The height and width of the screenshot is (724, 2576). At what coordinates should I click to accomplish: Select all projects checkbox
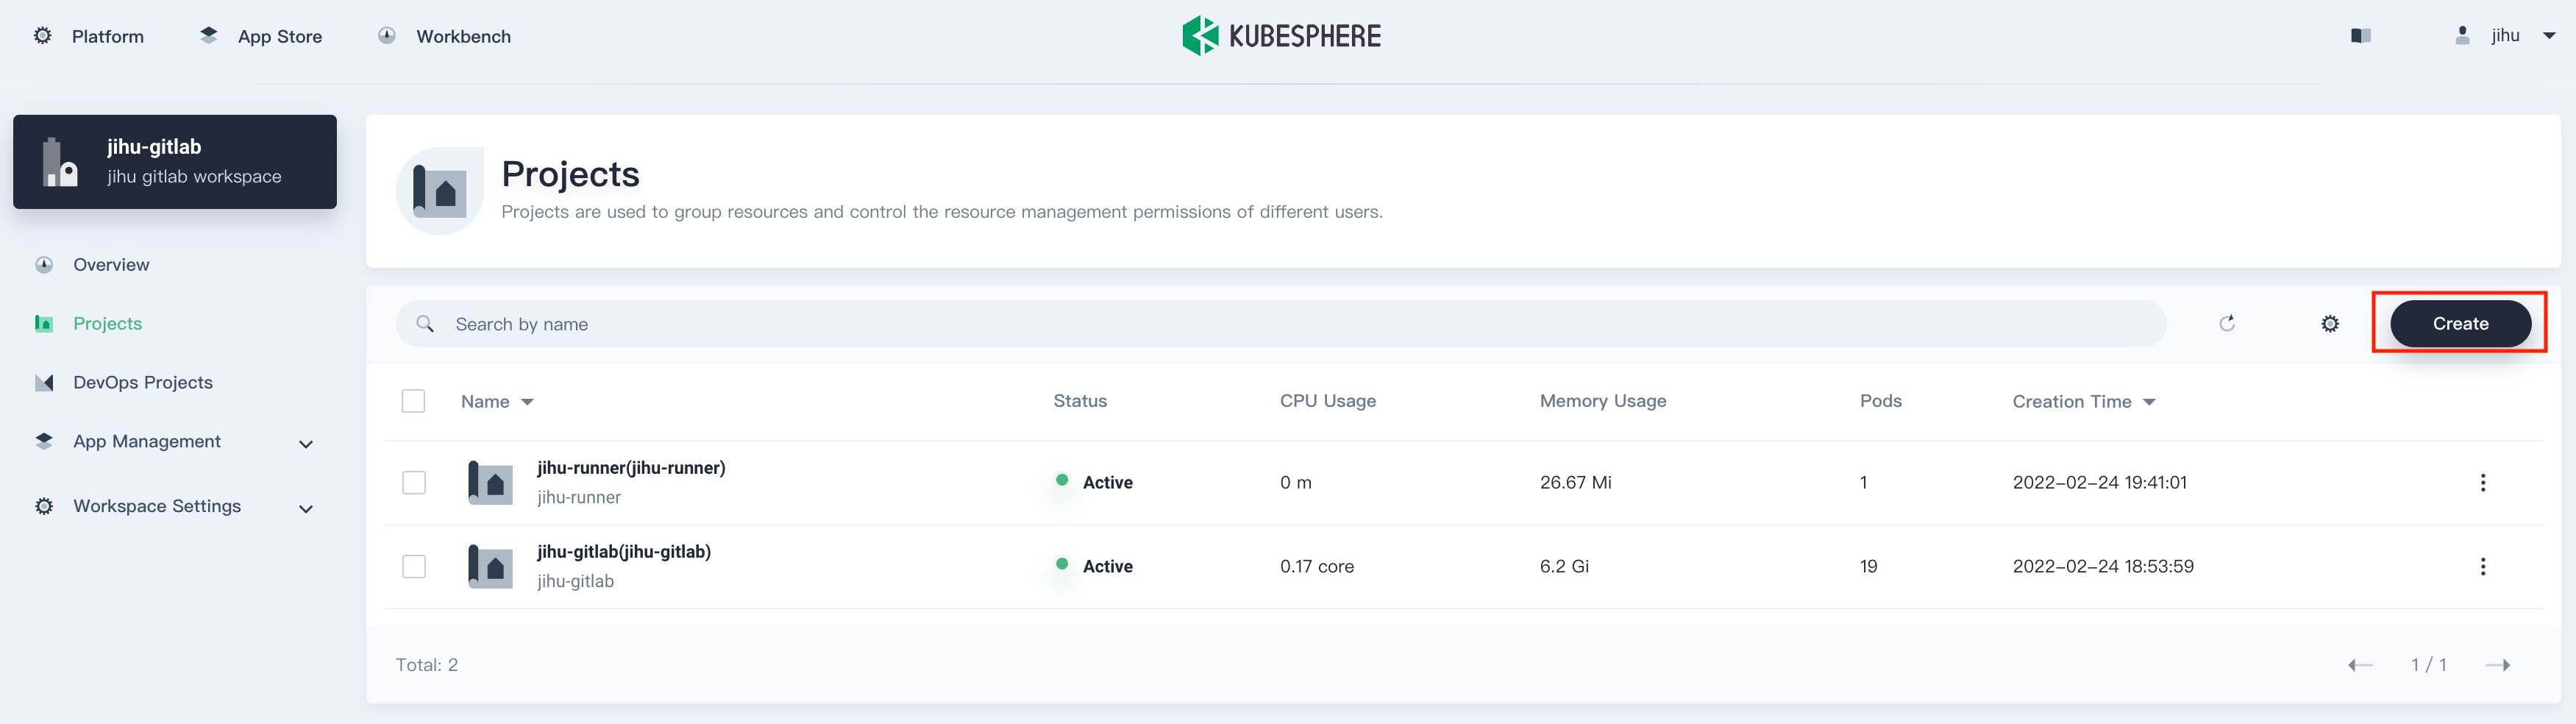[x=413, y=401]
